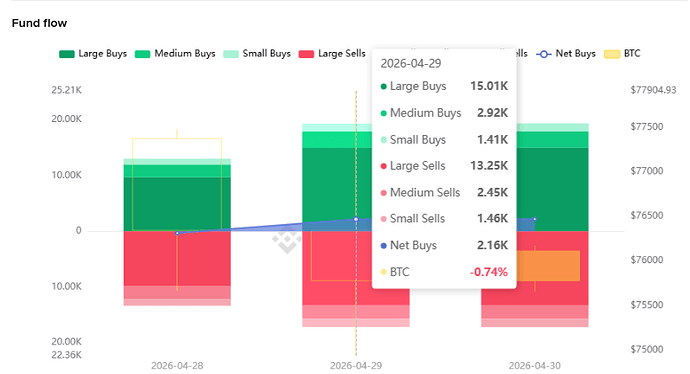Click the Net Buys point on 2026-04-30
Image resolution: width=690 pixels, height=374 pixels.
(535, 219)
